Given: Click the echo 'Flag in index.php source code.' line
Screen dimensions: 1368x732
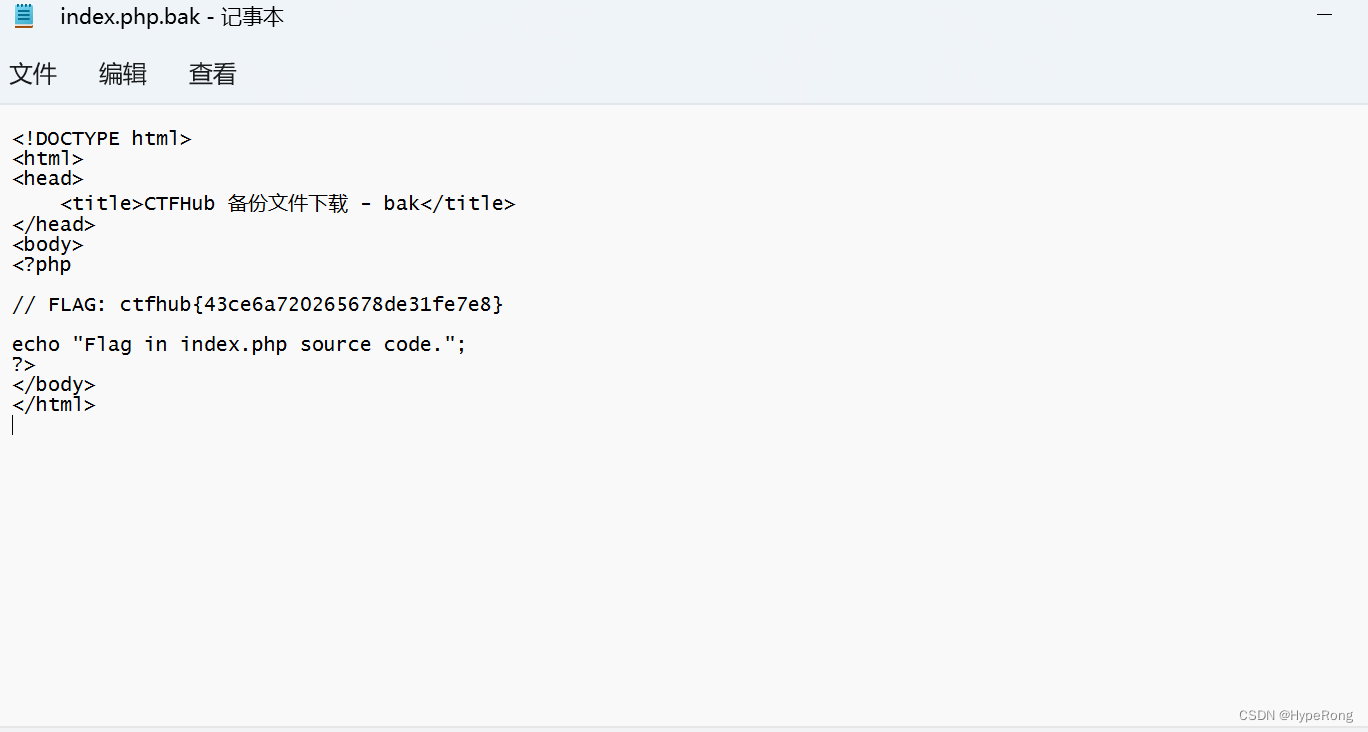Looking at the screenshot, I should (x=239, y=345).
